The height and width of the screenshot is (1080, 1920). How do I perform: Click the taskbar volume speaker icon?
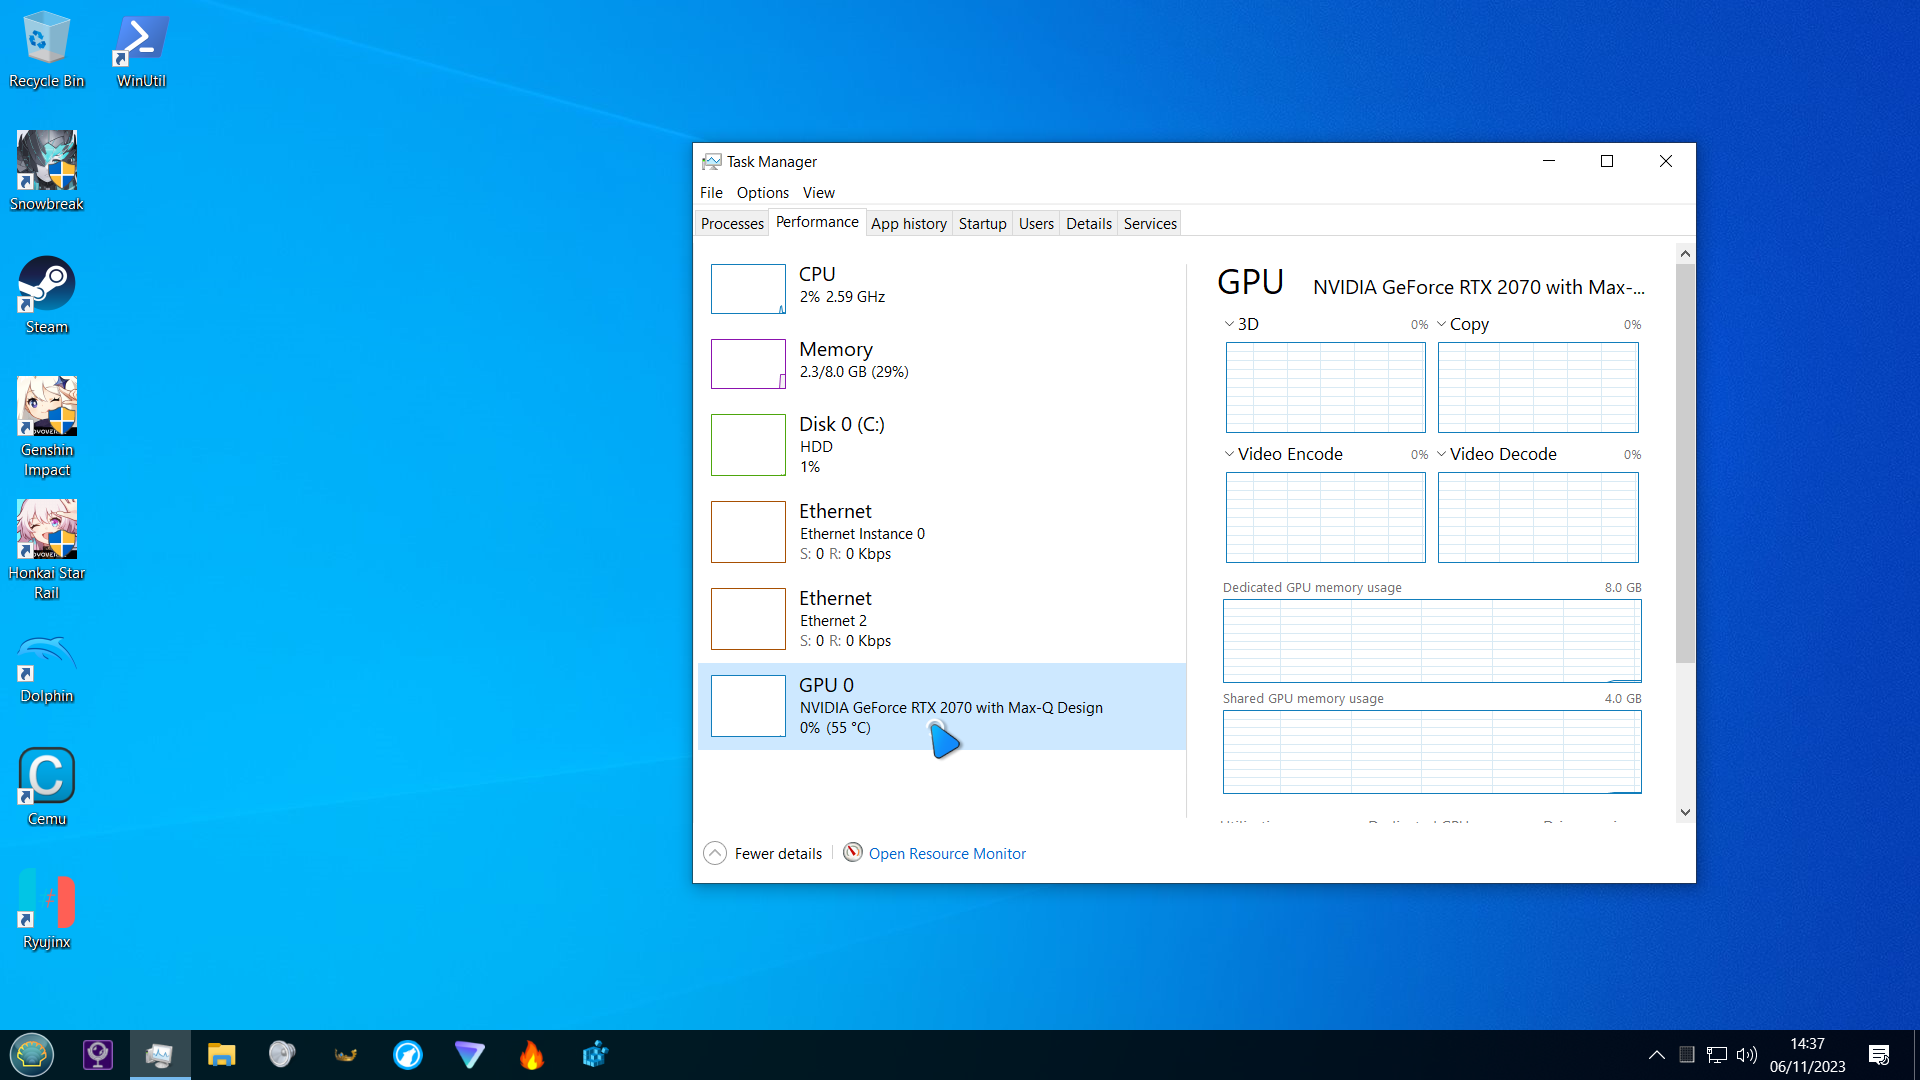tap(1746, 1054)
